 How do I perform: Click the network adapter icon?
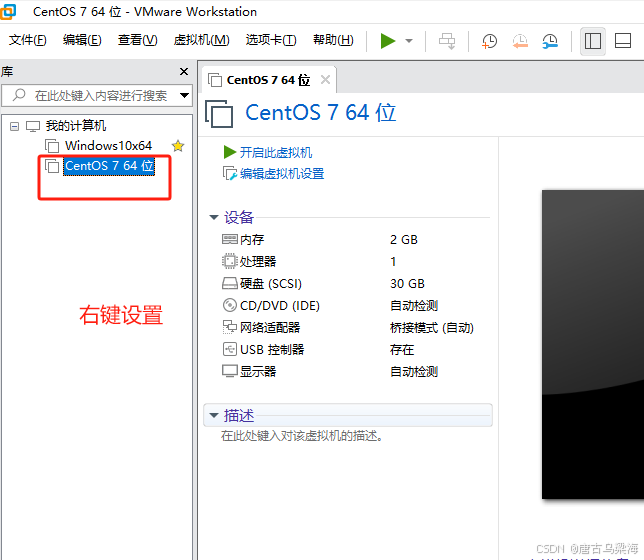[230, 327]
